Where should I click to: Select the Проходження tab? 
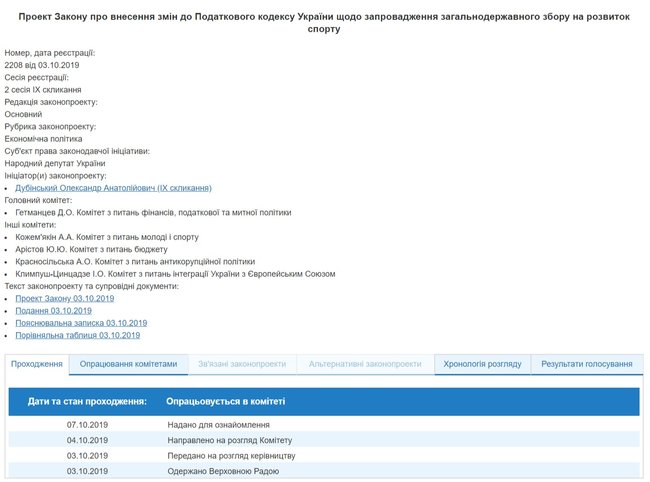point(37,364)
